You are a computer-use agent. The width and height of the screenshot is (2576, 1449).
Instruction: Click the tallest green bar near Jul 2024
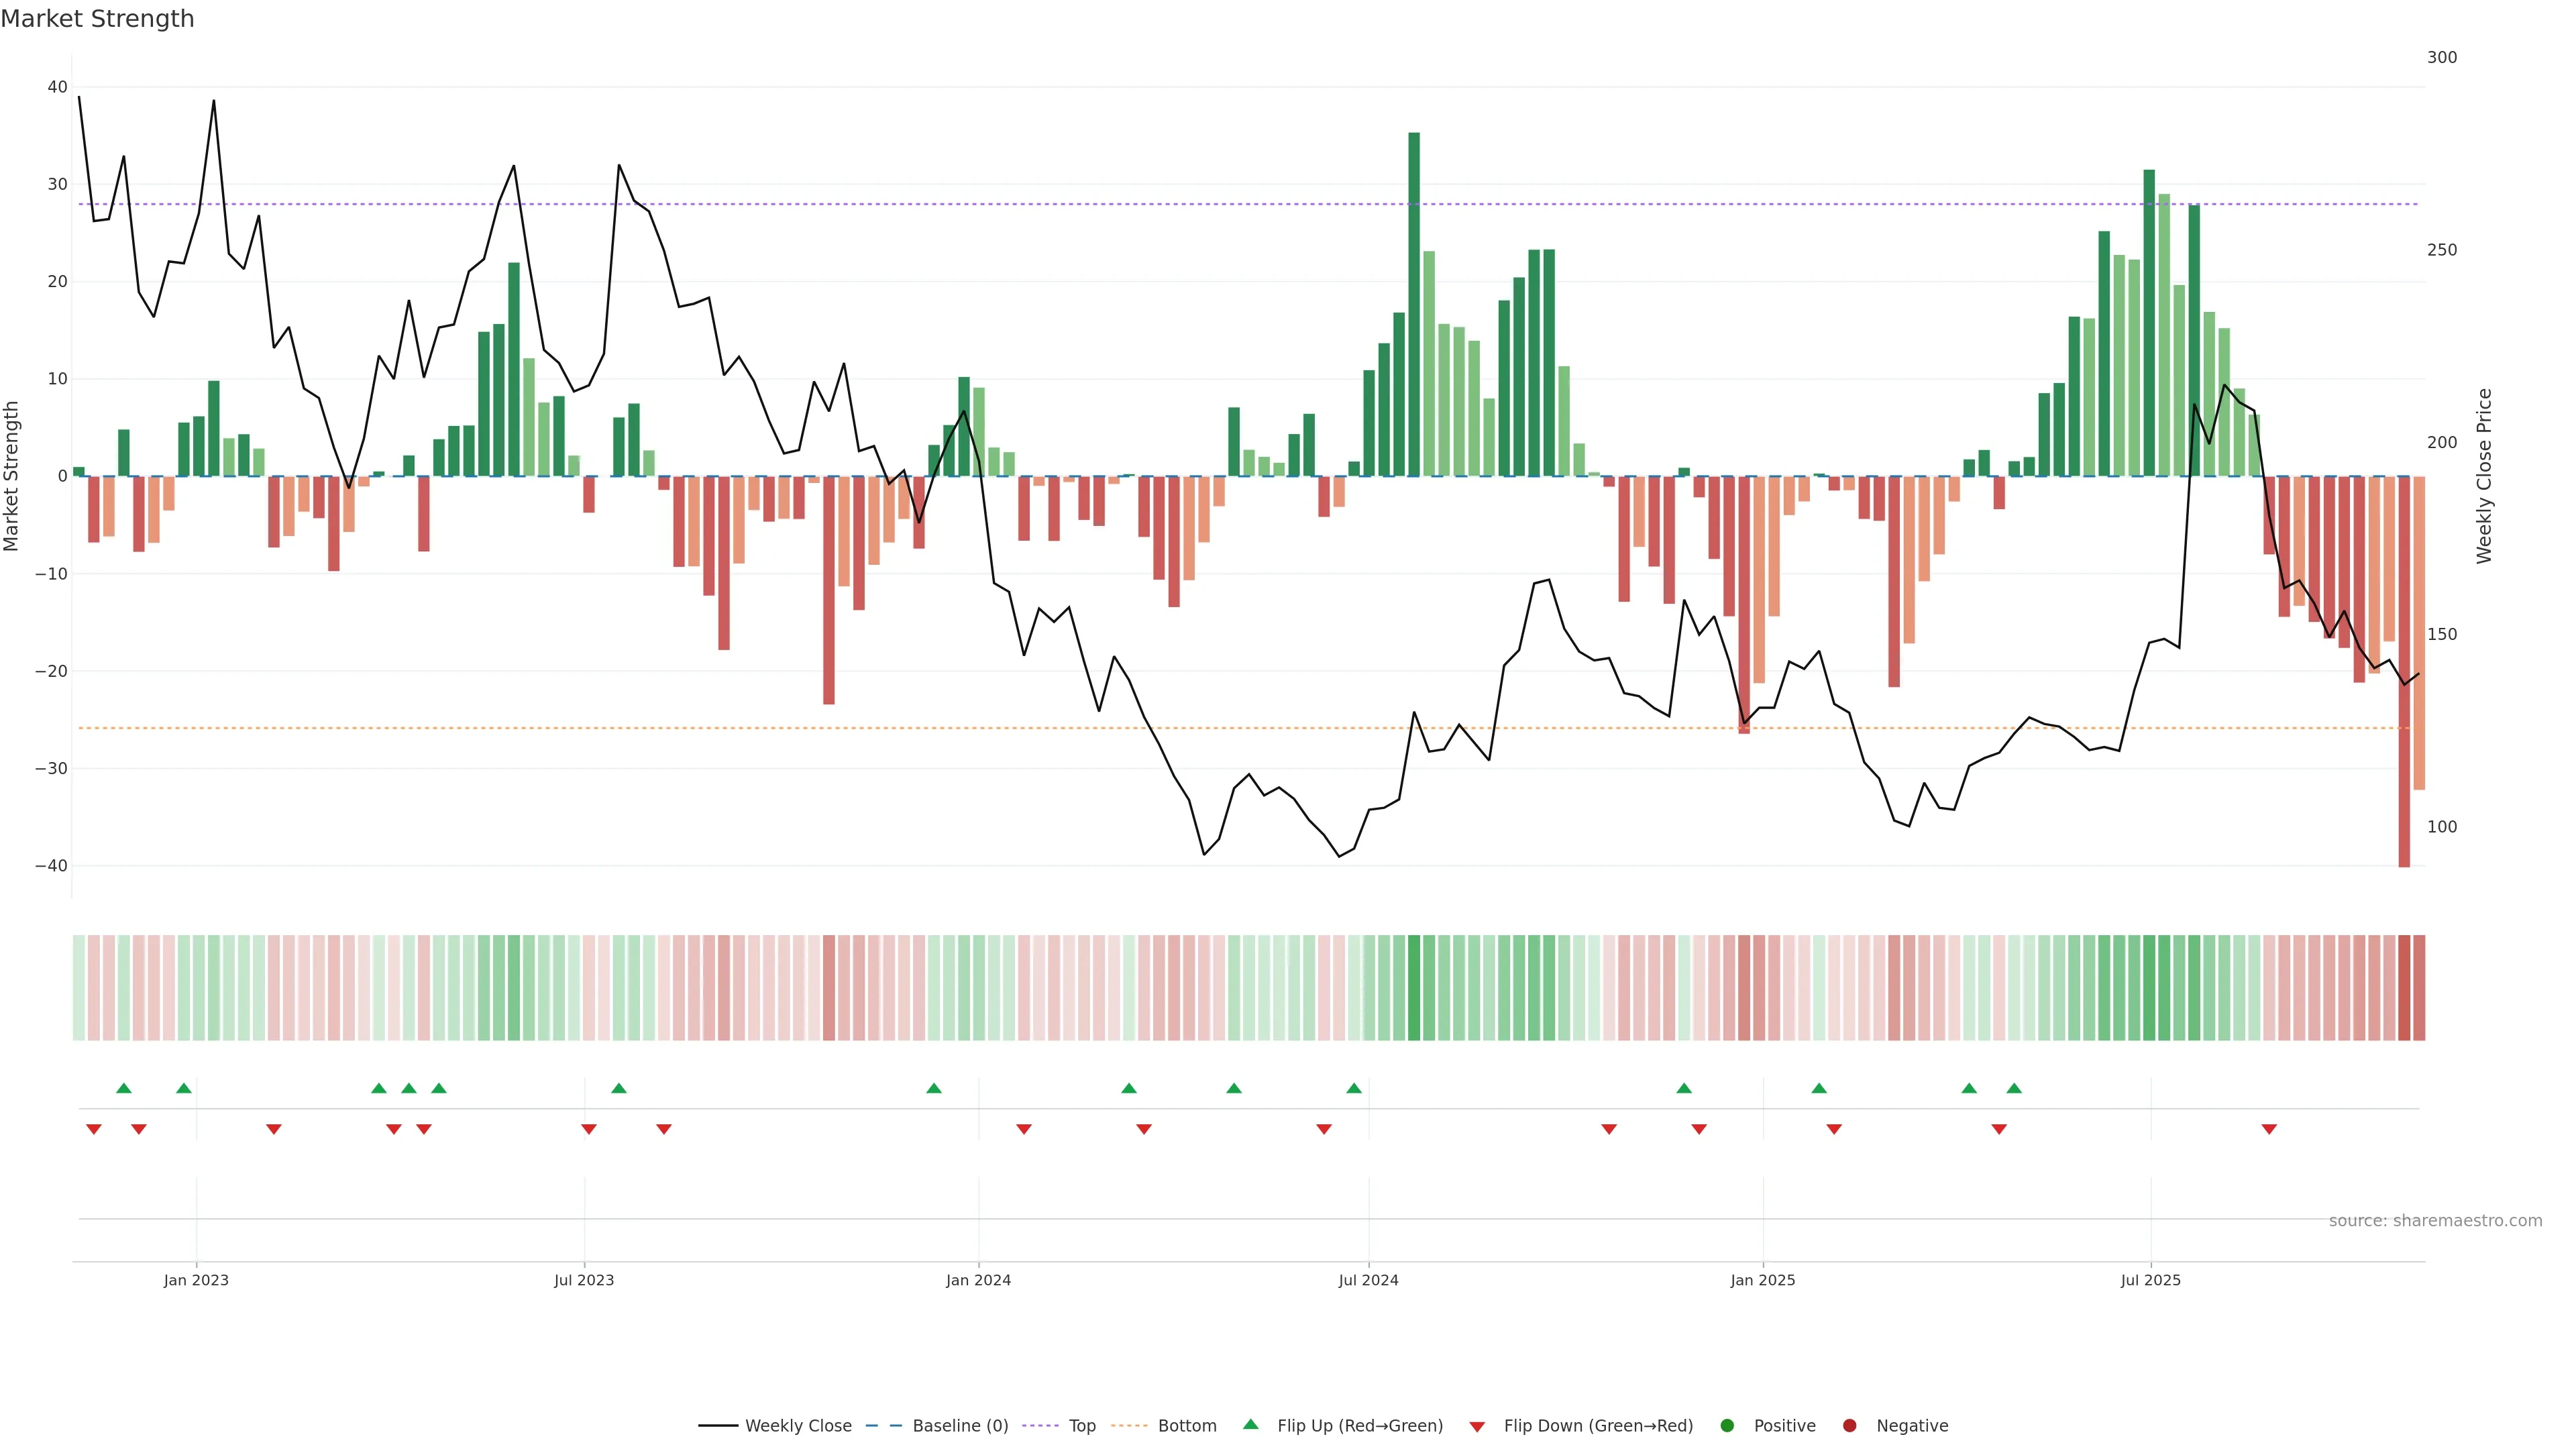coord(1414,300)
